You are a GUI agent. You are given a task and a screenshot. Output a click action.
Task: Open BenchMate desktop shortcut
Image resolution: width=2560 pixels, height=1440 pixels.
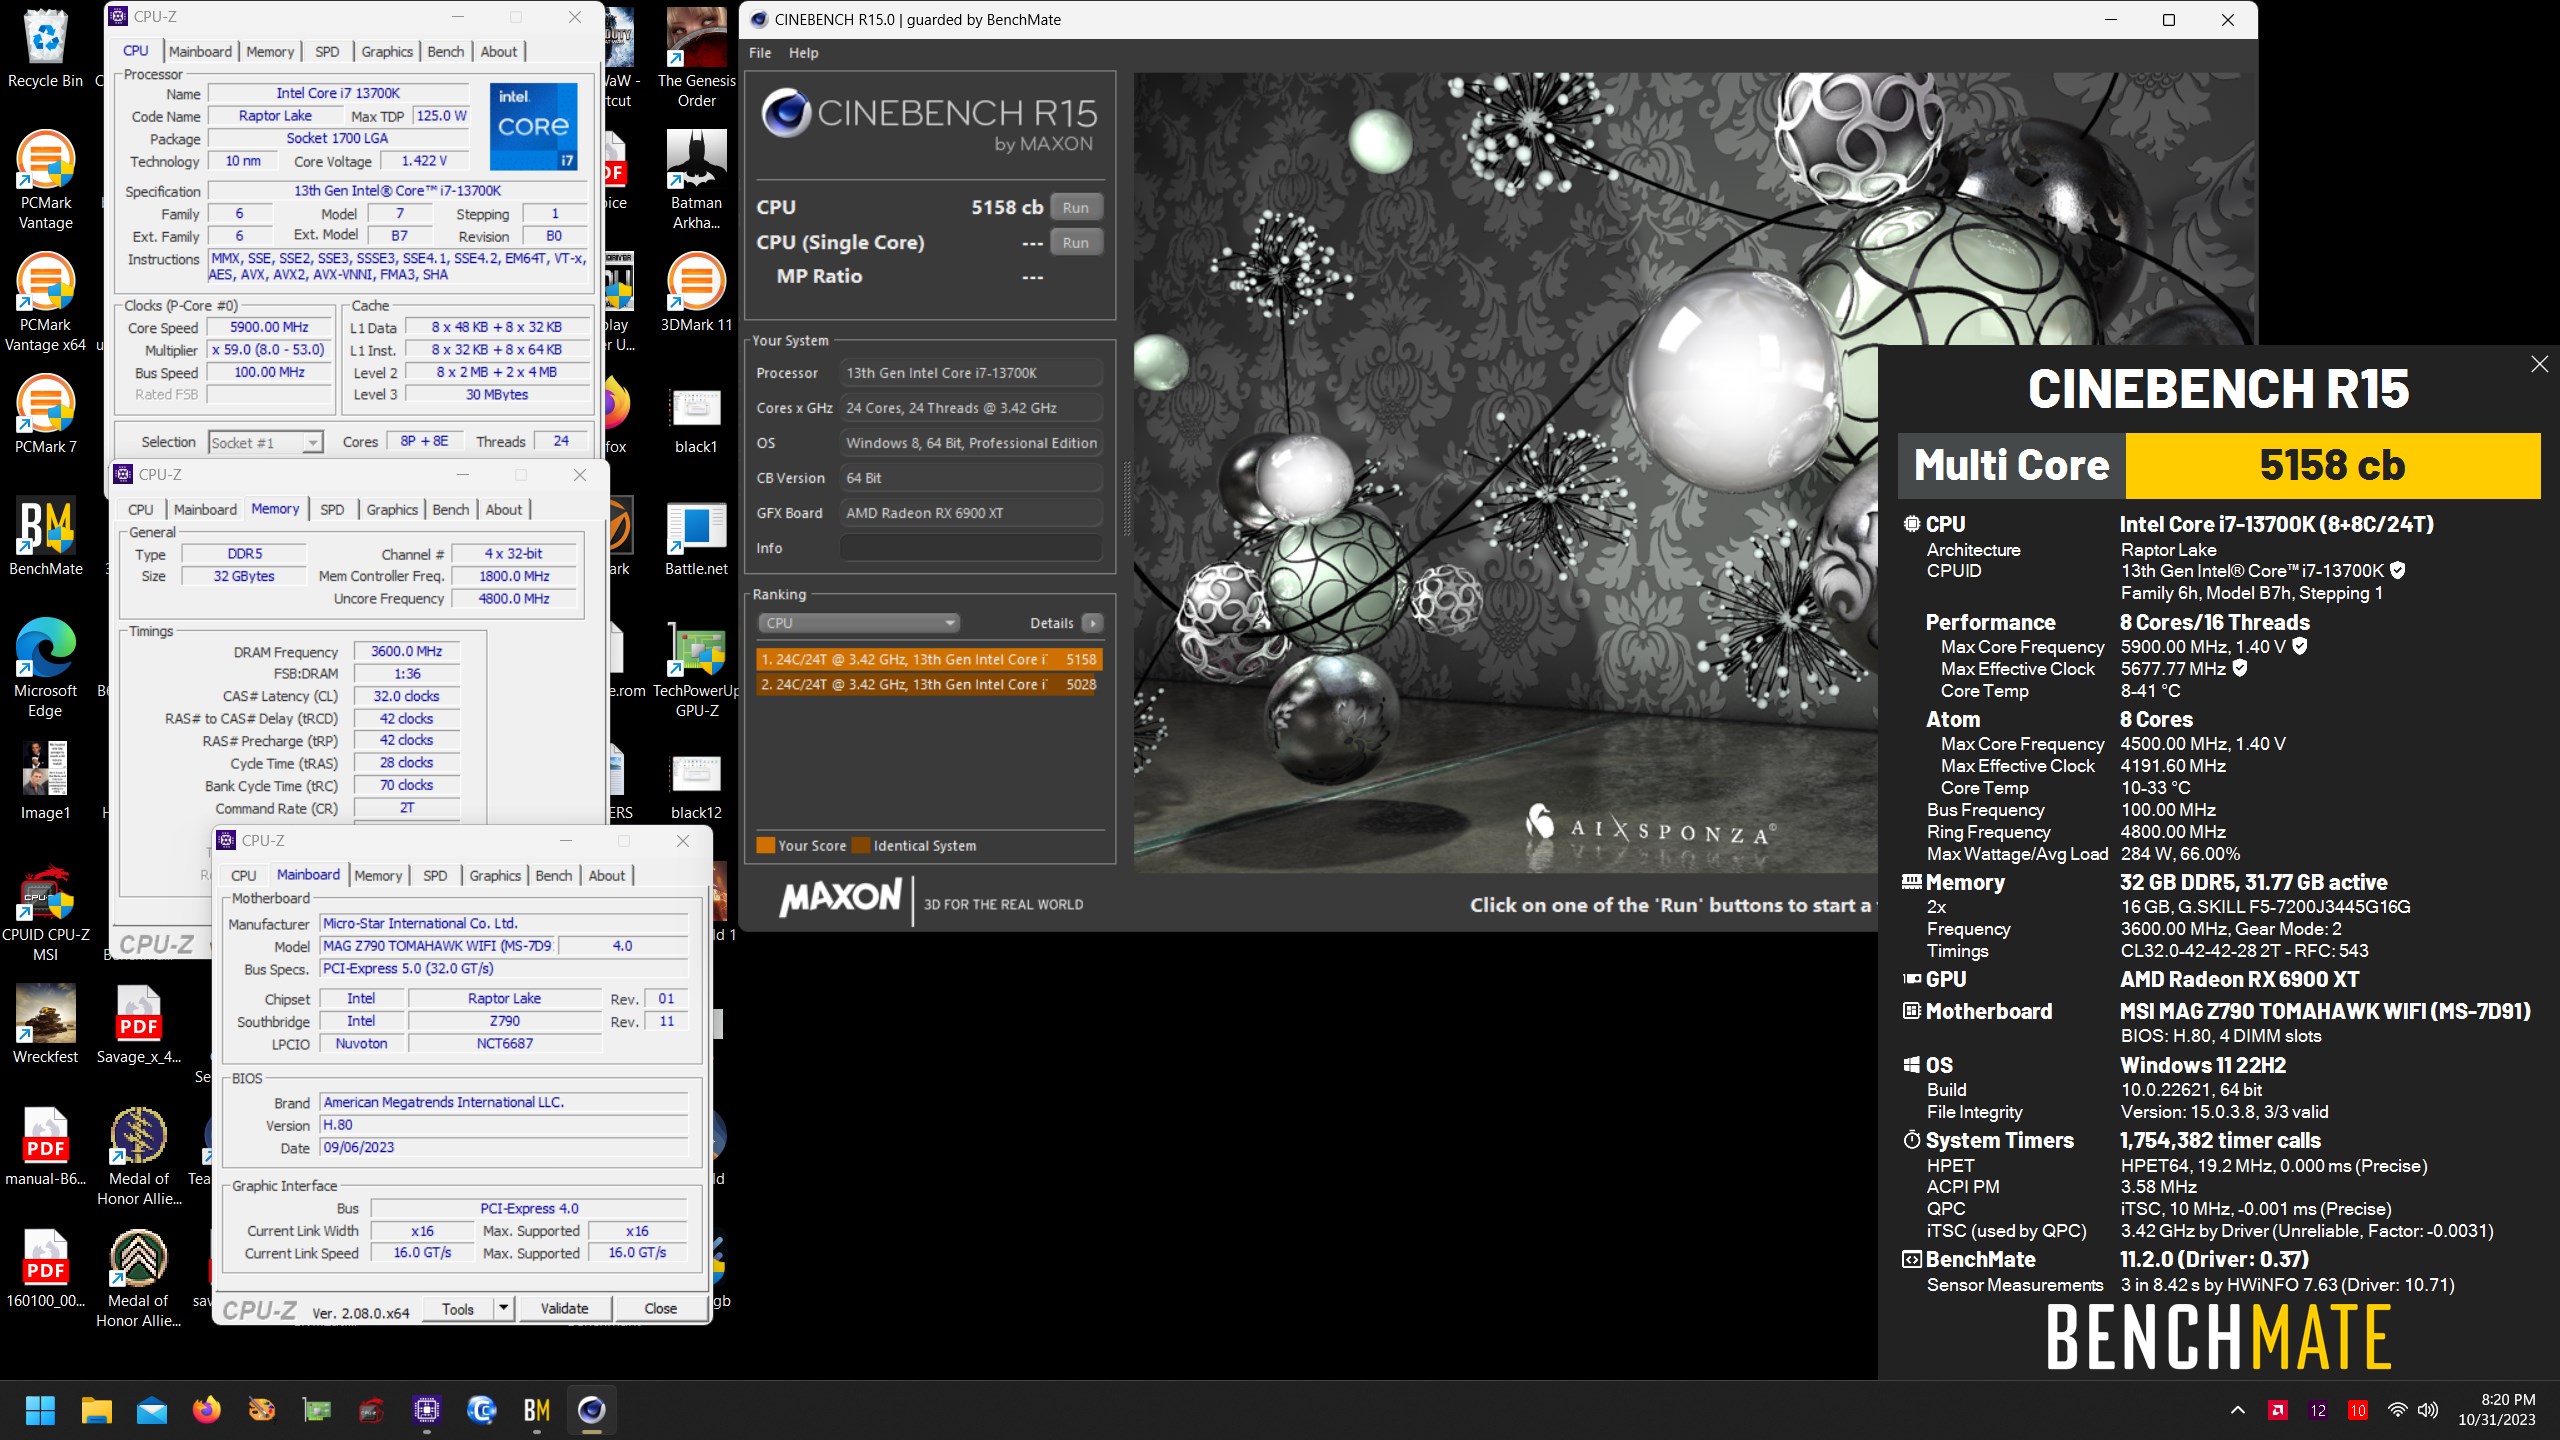pos(45,536)
